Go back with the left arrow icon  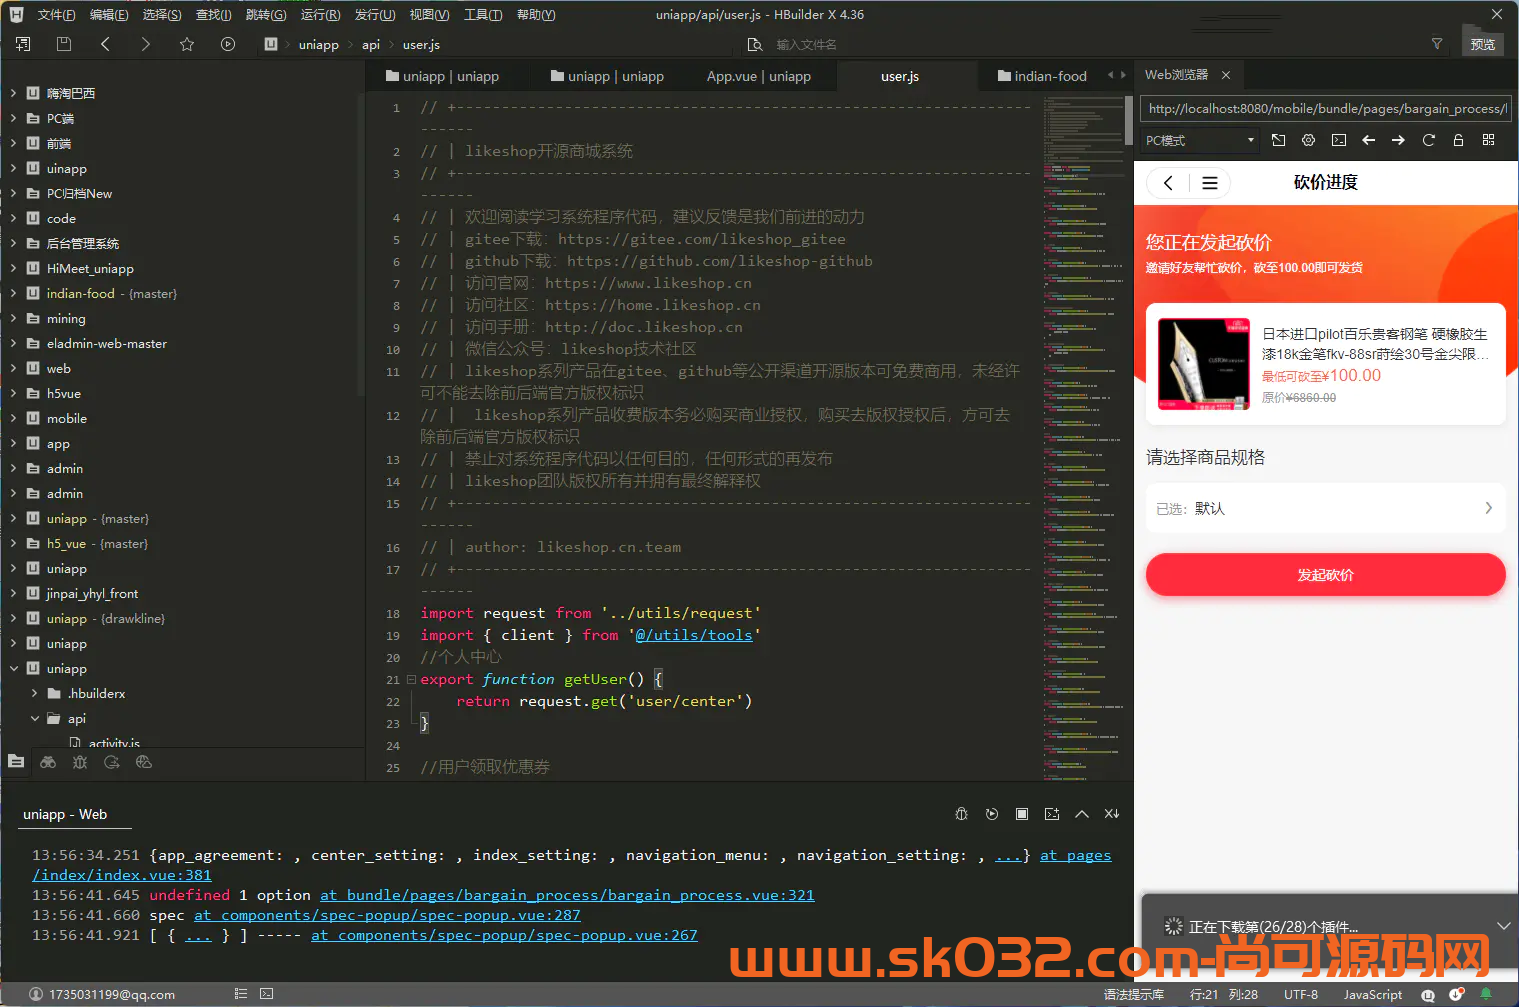[x=105, y=44]
